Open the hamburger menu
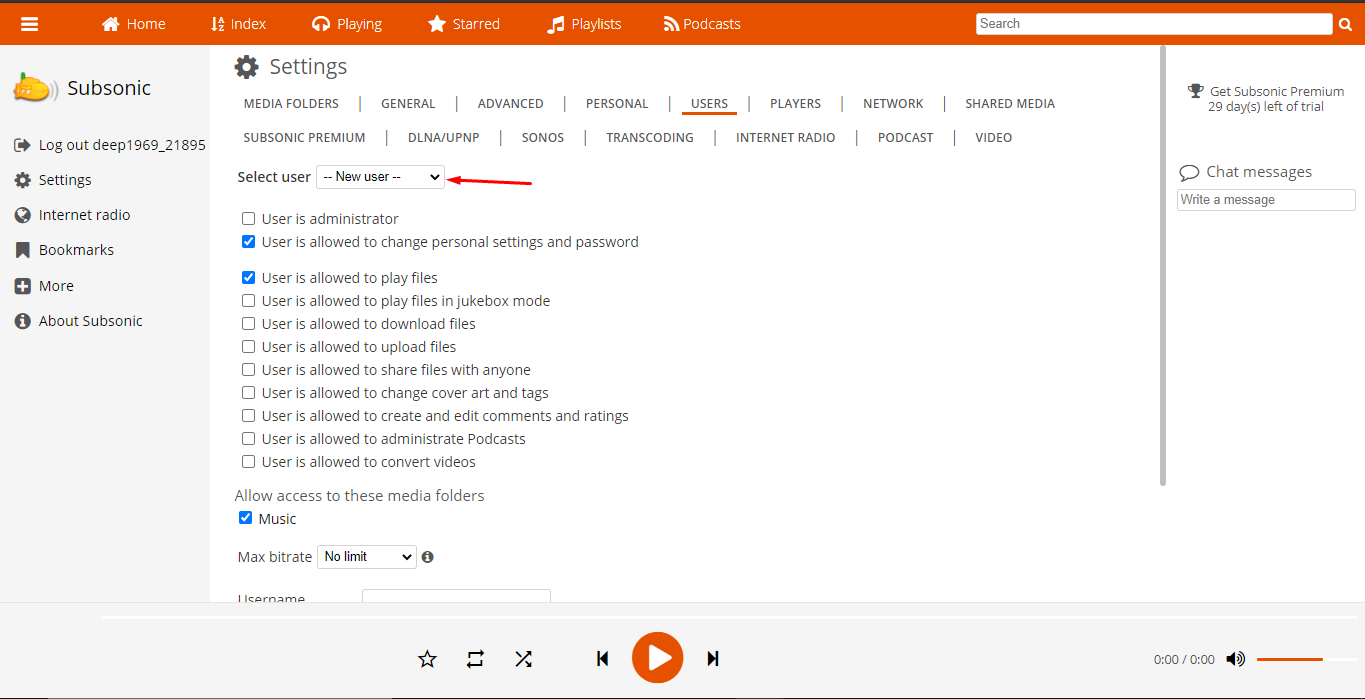This screenshot has width=1365, height=699. [29, 23]
